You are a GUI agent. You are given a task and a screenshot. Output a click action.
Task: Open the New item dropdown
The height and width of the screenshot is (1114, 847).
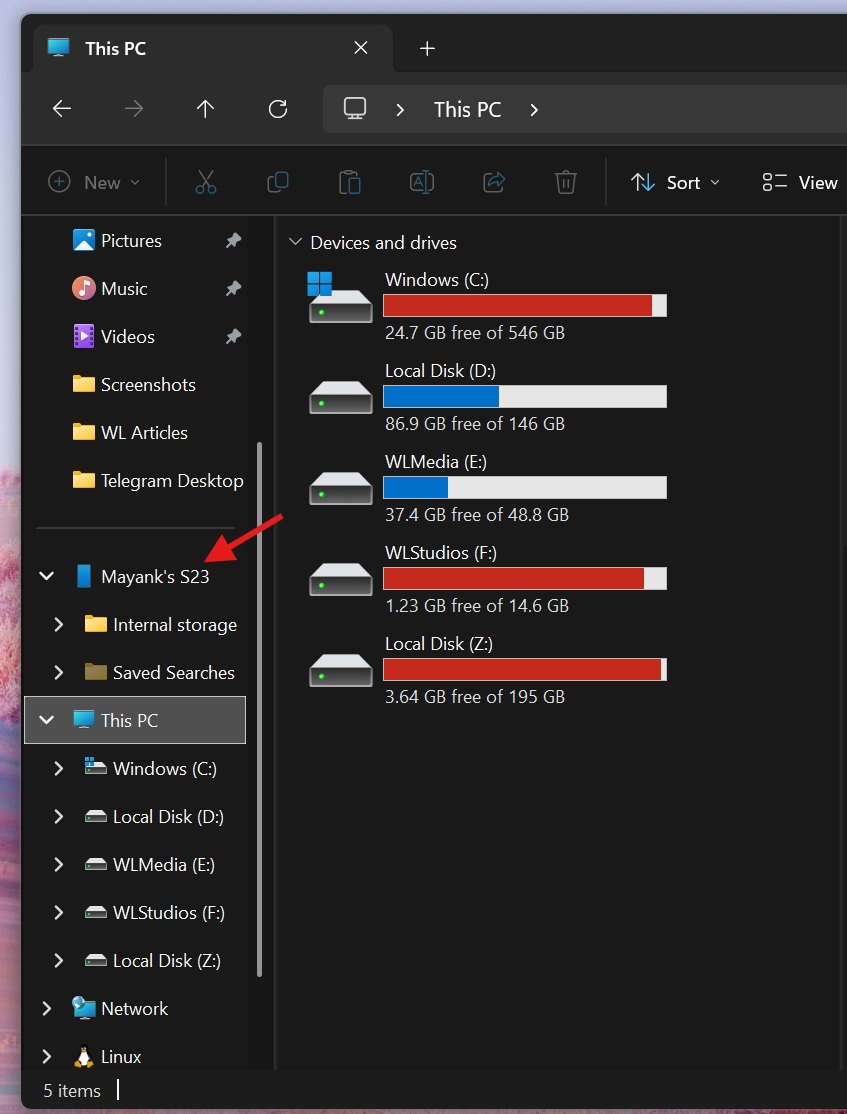coord(93,182)
